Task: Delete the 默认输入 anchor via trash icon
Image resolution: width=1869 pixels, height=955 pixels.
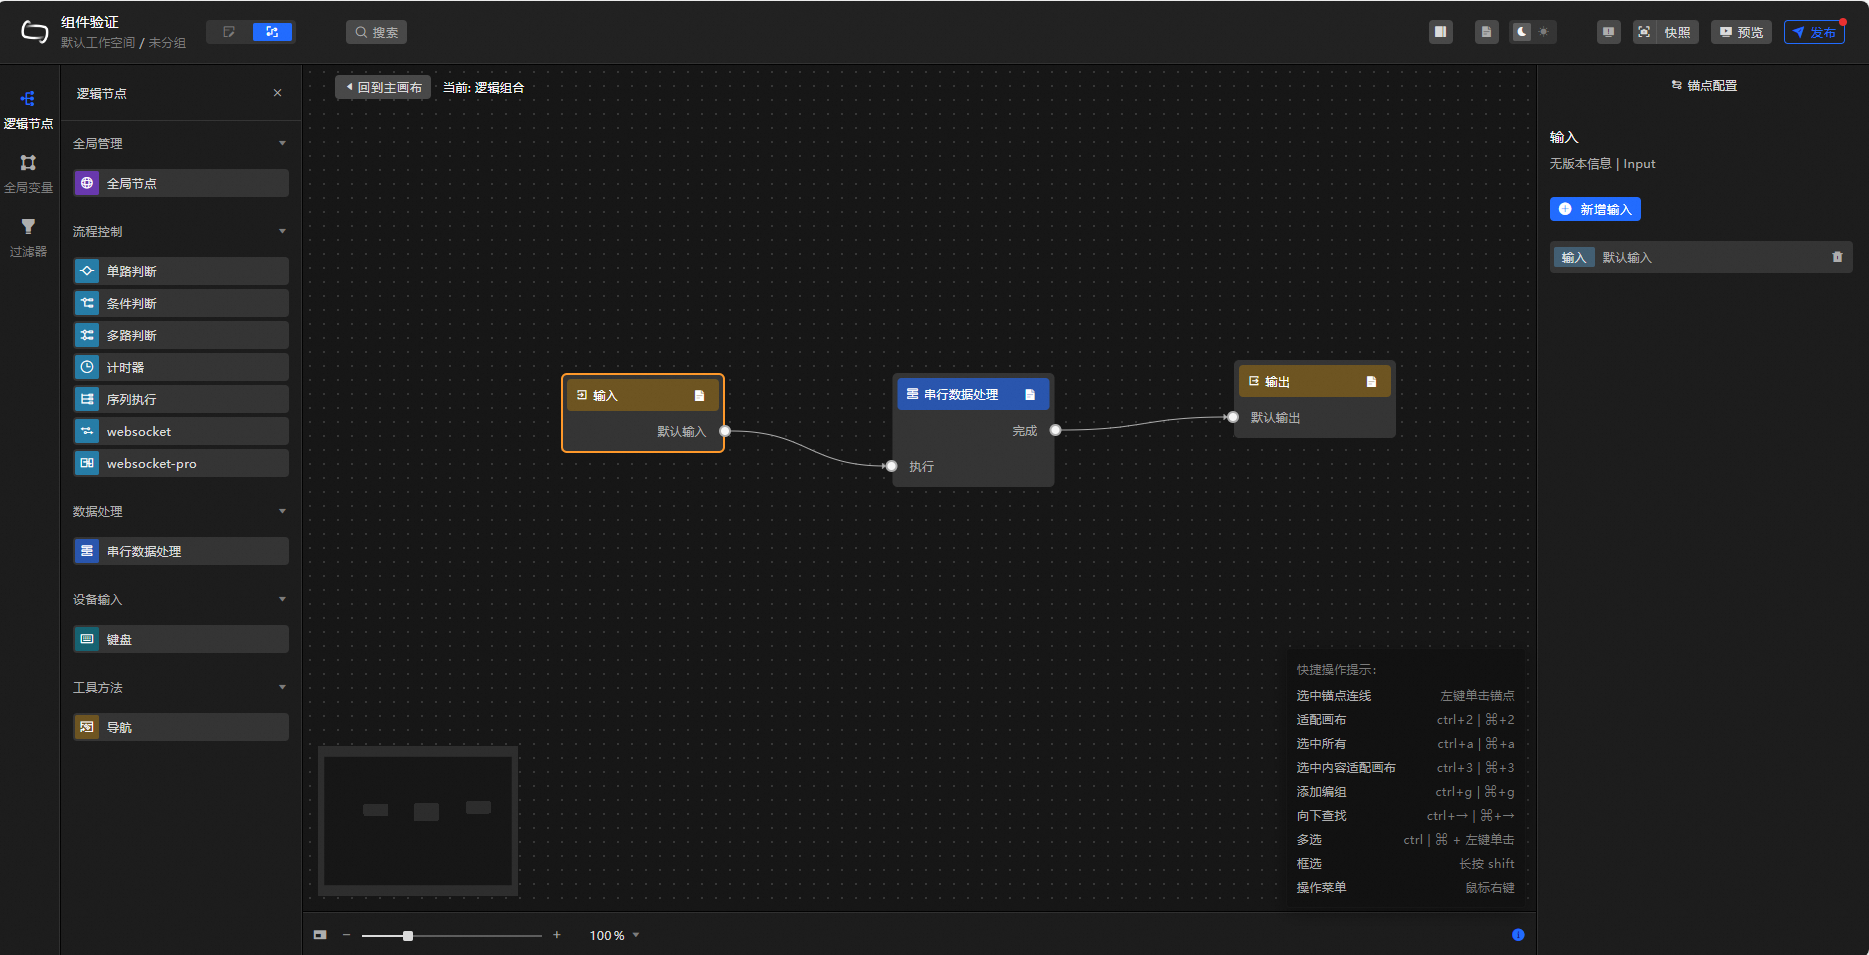Action: click(x=1837, y=257)
